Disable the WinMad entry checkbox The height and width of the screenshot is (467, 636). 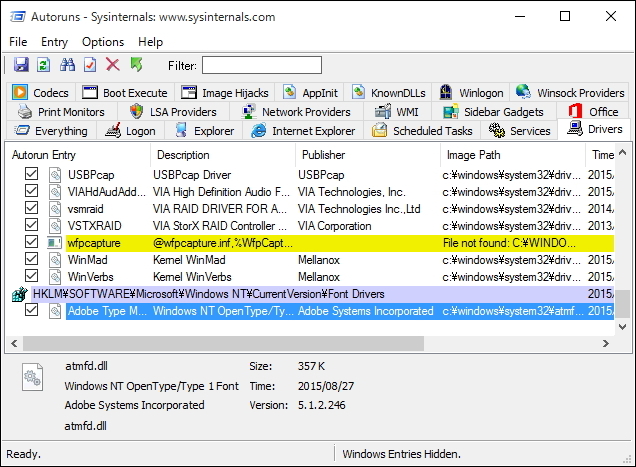(x=31, y=259)
